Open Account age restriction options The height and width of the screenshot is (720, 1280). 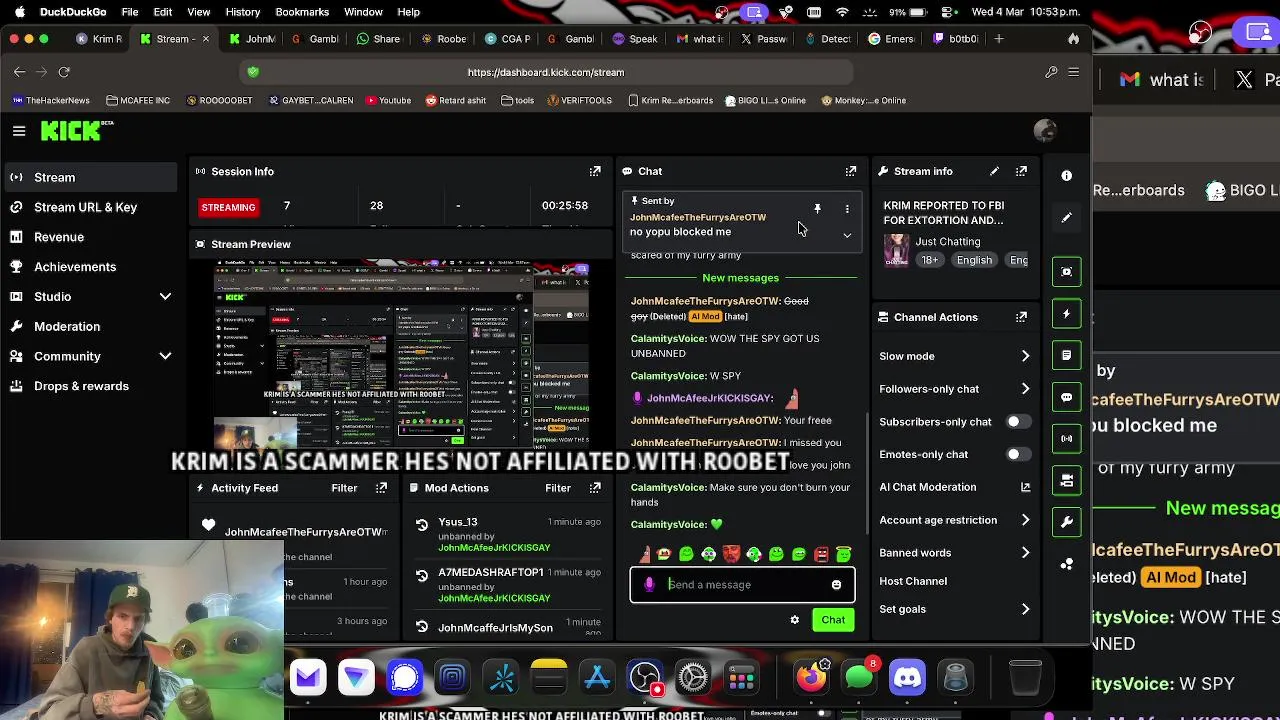[x=954, y=520]
